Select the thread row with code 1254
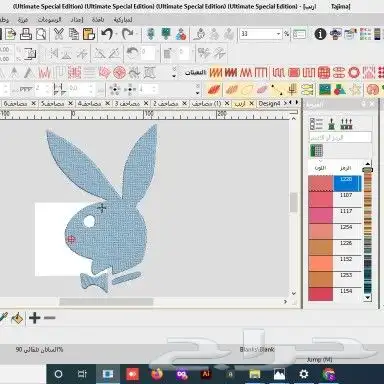The height and width of the screenshot is (384, 384). pos(335,232)
